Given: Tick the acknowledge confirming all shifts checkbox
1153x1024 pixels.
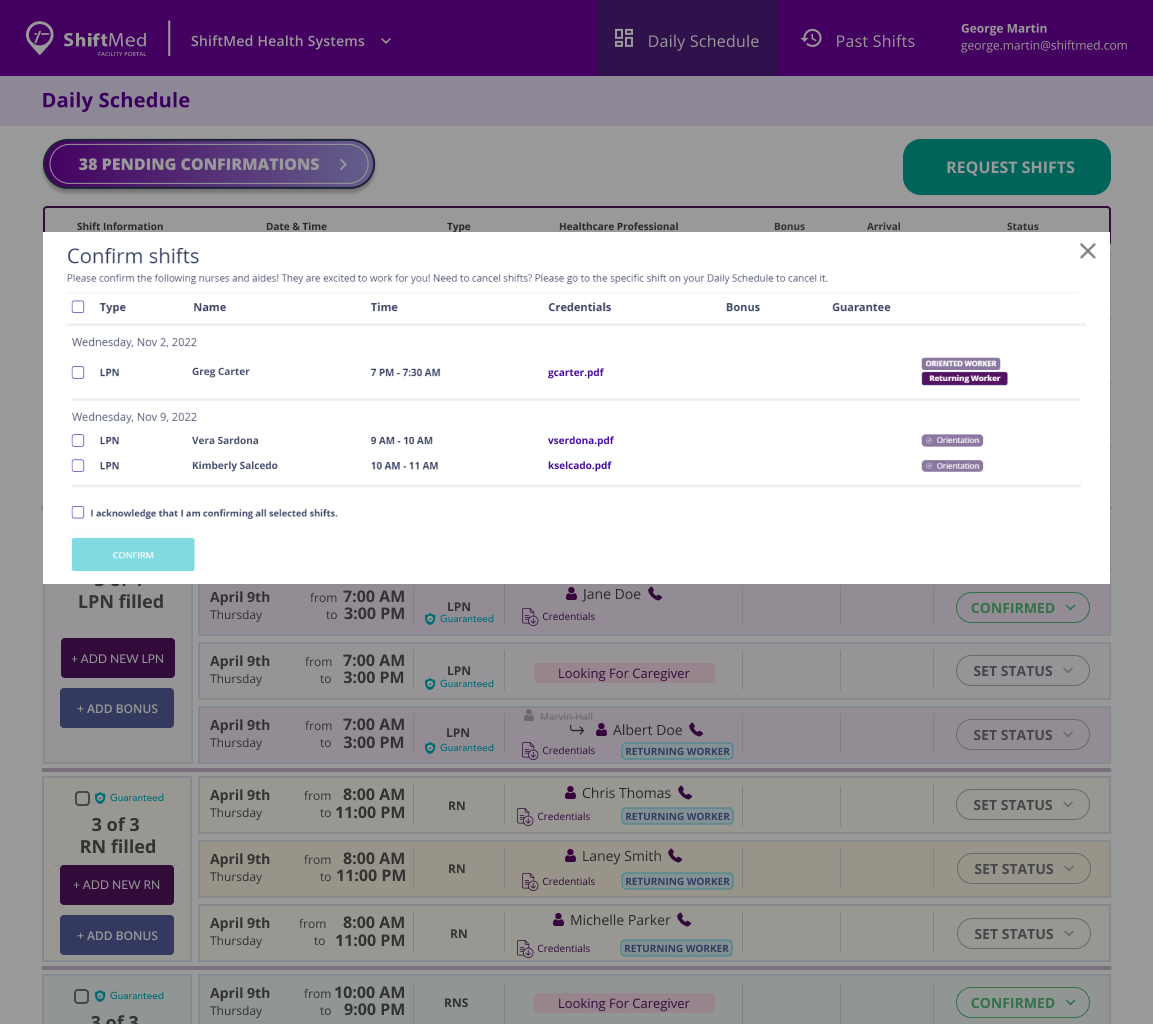Looking at the screenshot, I should click(78, 513).
